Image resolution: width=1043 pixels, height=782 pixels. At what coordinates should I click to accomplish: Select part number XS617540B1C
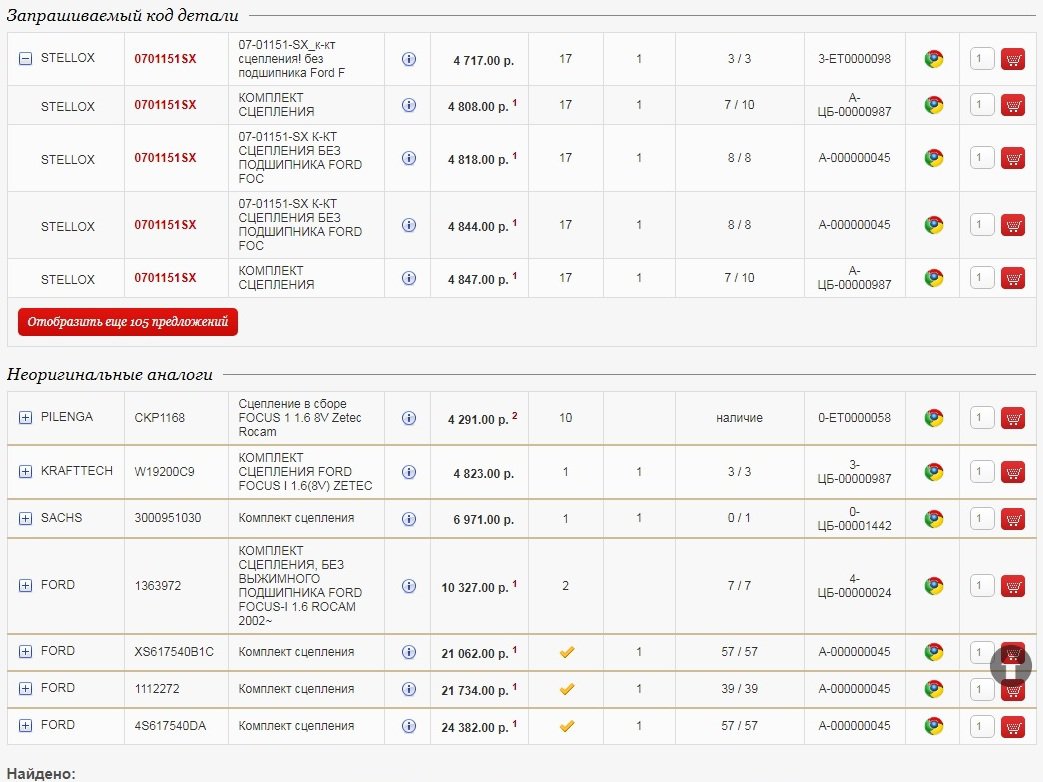tap(174, 652)
